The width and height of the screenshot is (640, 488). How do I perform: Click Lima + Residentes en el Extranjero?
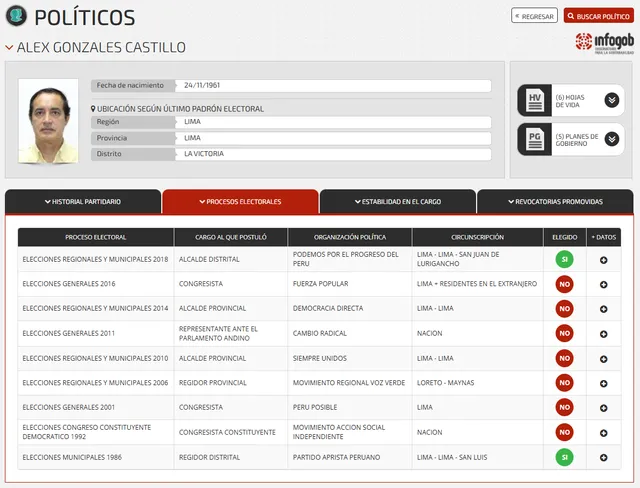click(x=477, y=284)
